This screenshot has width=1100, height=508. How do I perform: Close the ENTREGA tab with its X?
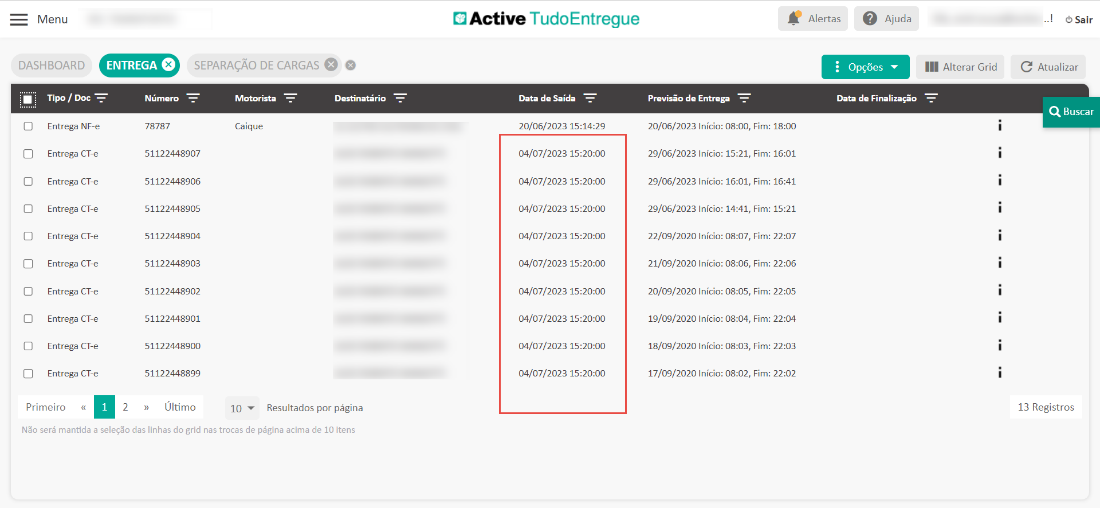tap(168, 65)
